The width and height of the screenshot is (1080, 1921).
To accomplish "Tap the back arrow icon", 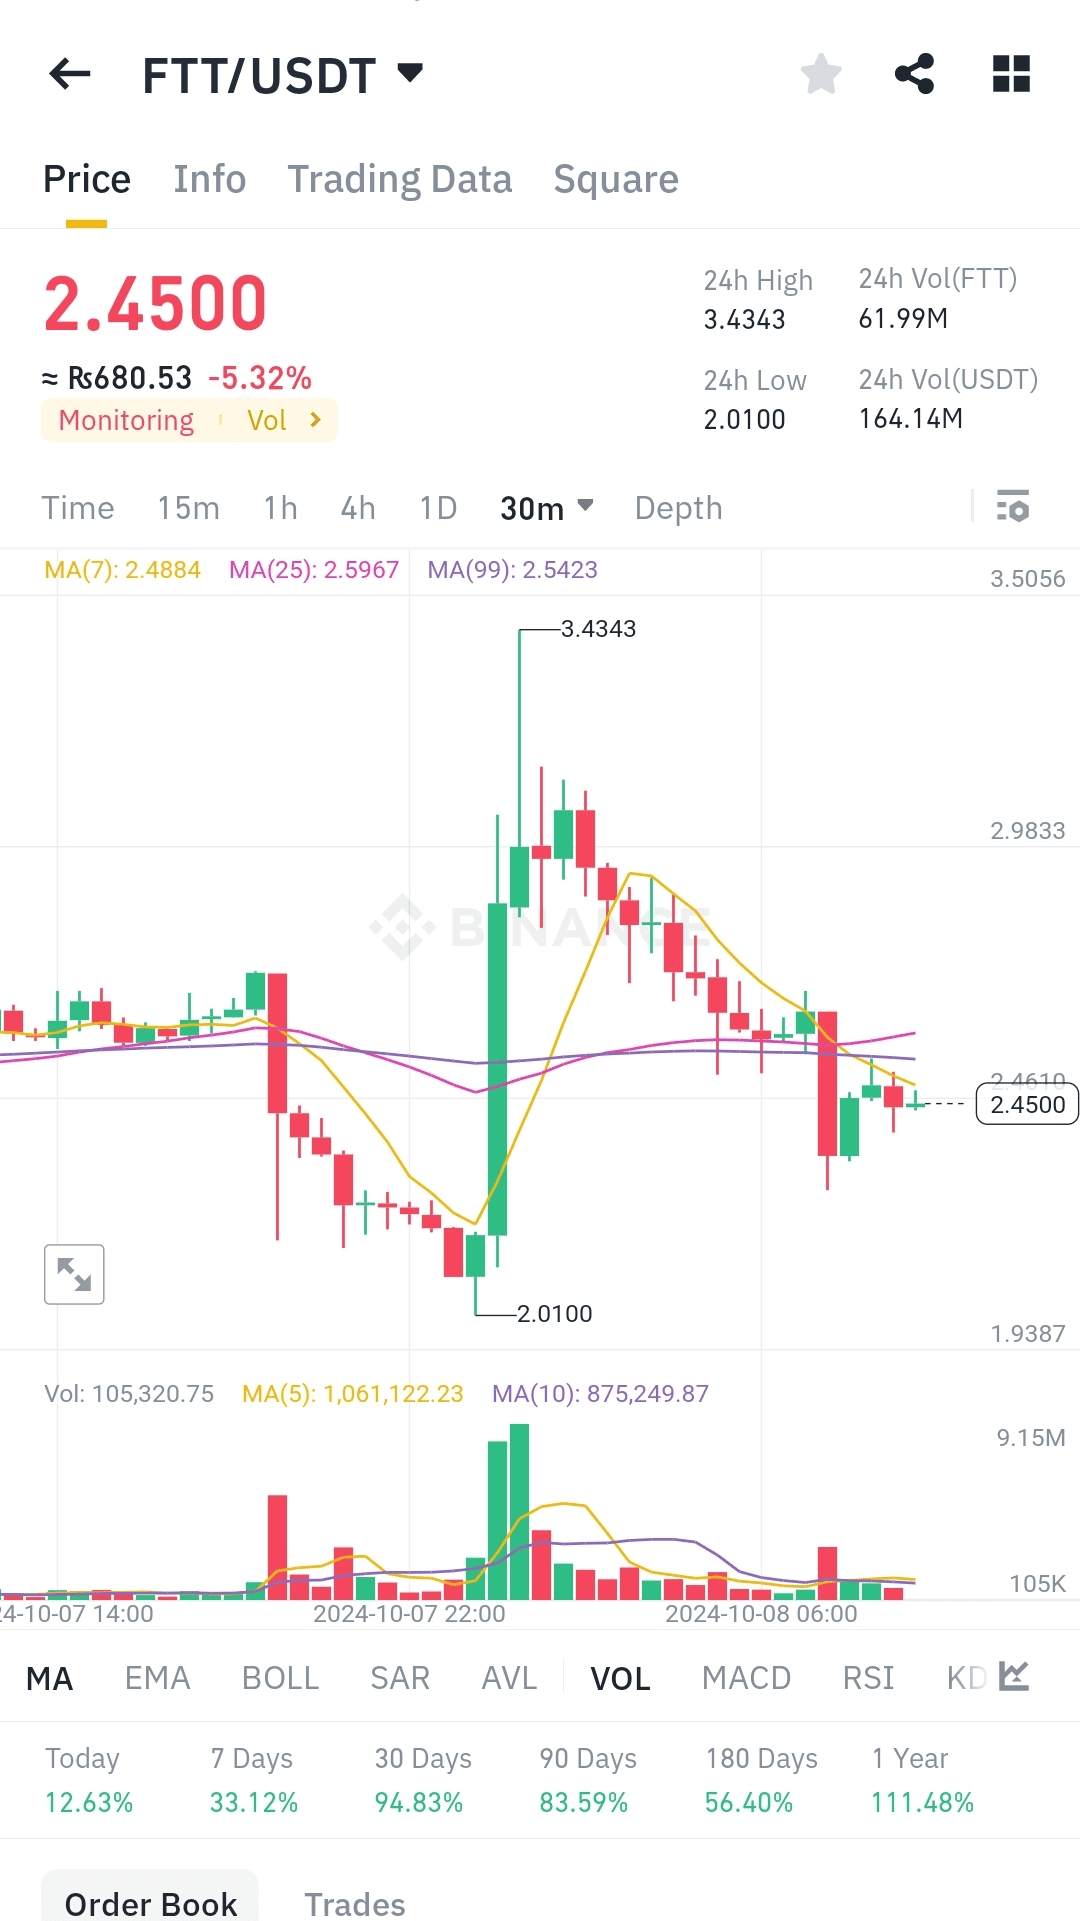I will coord(70,74).
